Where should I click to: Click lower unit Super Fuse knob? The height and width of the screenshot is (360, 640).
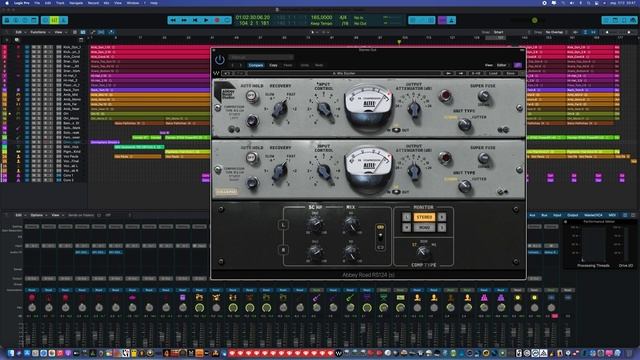[x=483, y=158]
